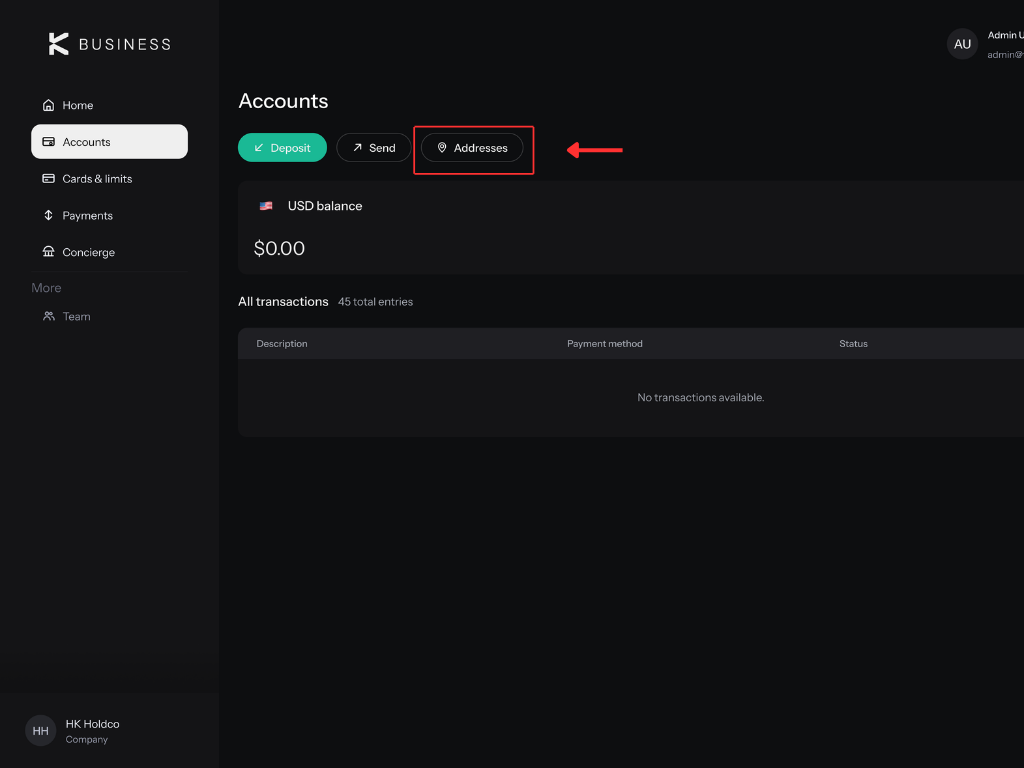
Task: Click the Status column header
Action: point(853,344)
